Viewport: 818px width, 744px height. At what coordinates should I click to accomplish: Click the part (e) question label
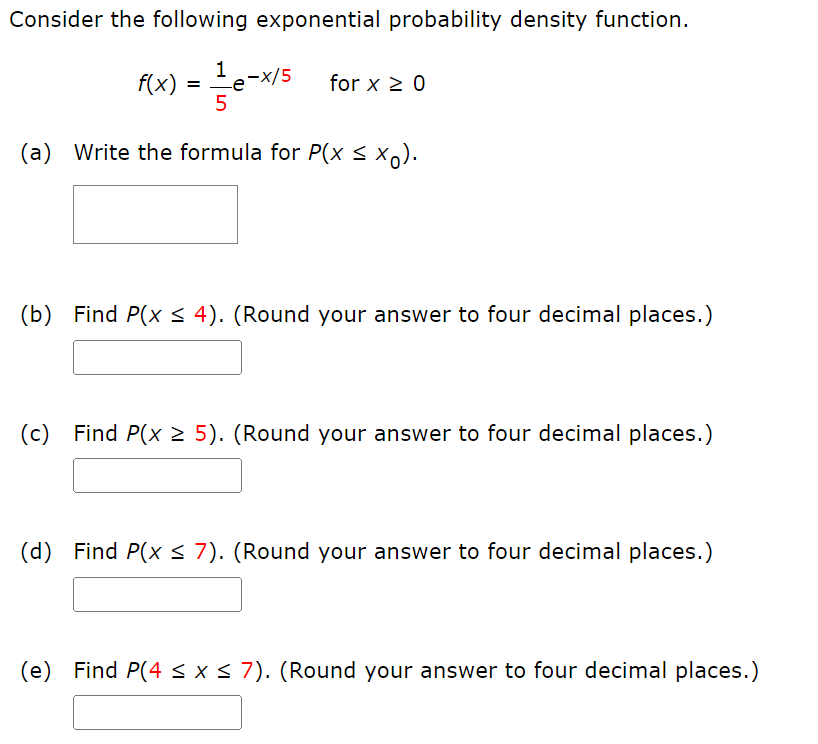click(36, 670)
